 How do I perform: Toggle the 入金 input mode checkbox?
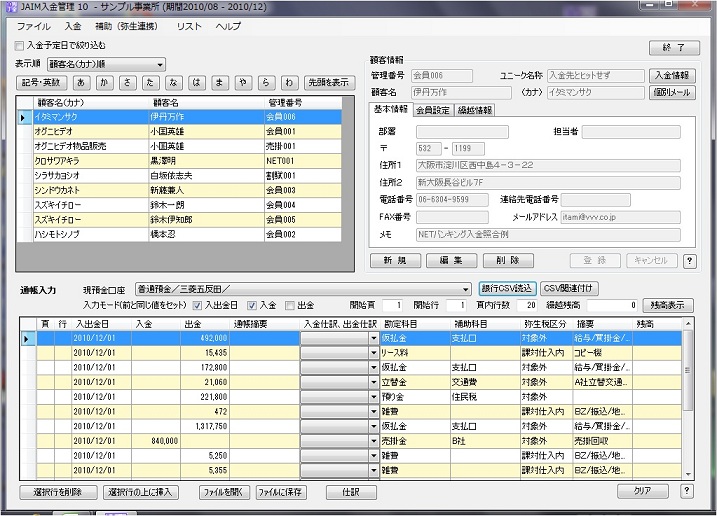(x=252, y=306)
